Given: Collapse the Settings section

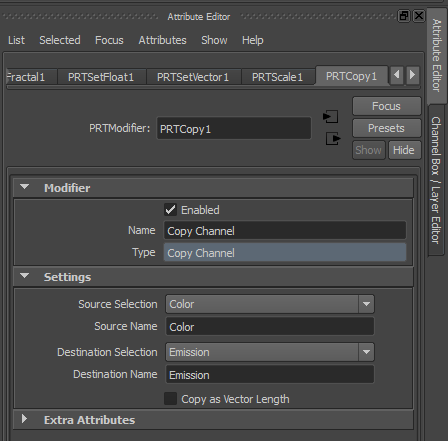Looking at the screenshot, I should pyautogui.click(x=24, y=276).
